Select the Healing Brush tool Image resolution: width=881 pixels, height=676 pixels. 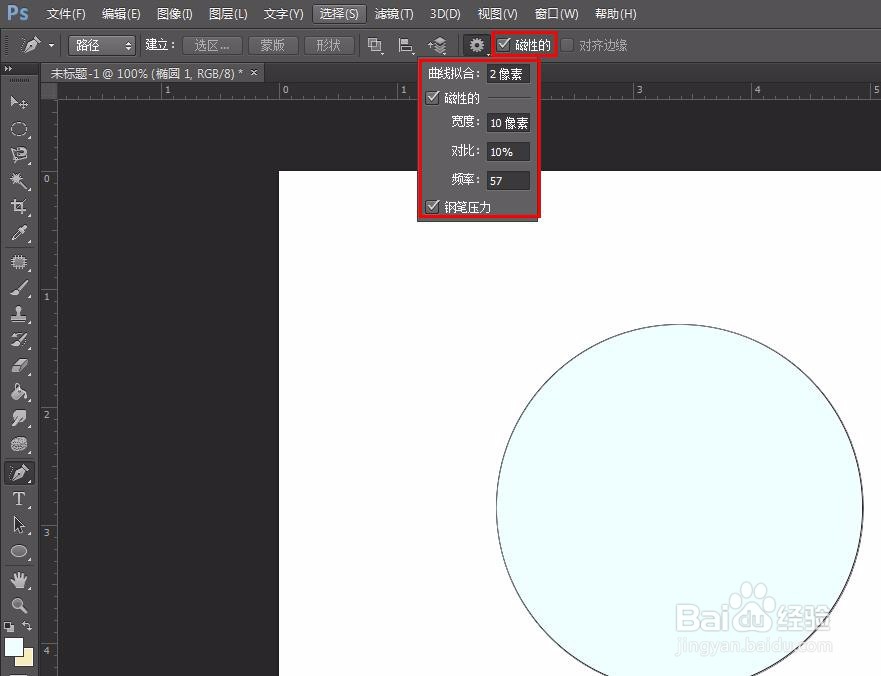pyautogui.click(x=19, y=262)
